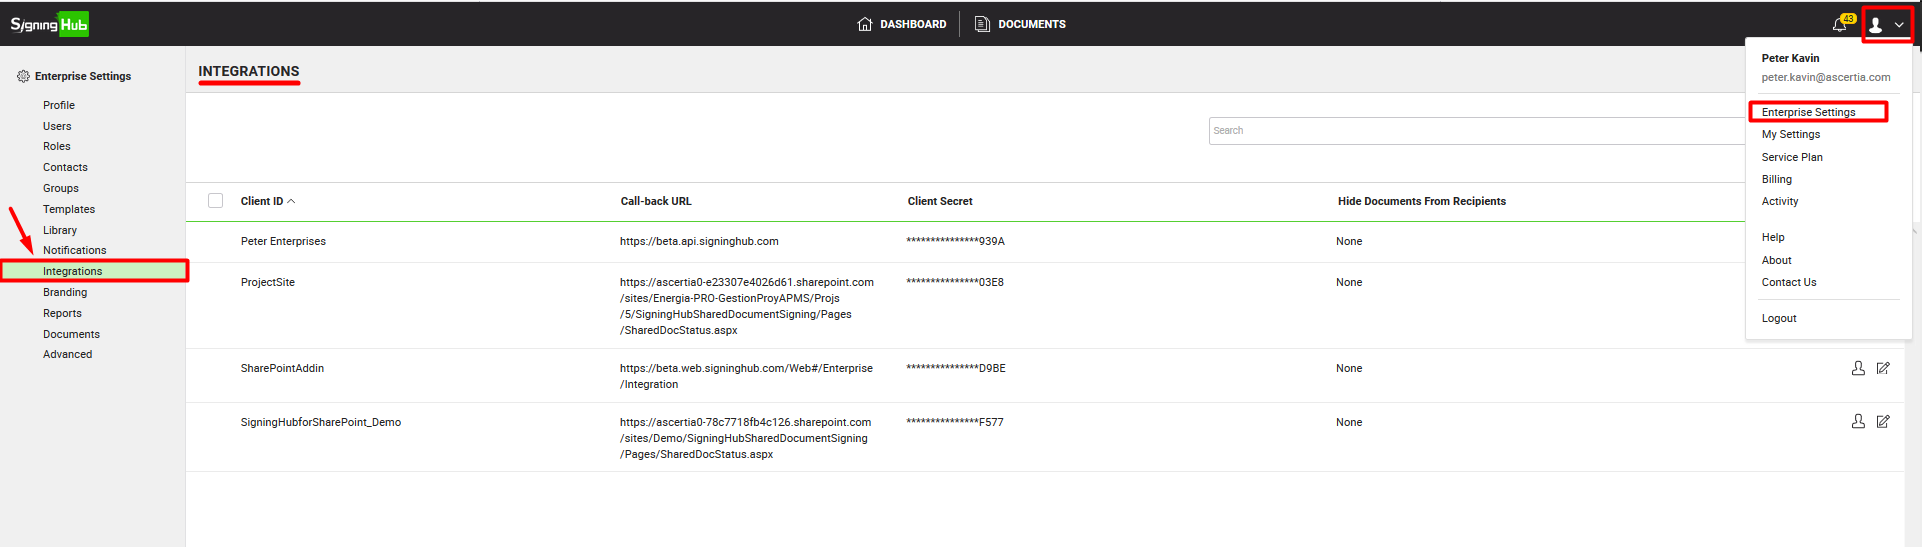Click Logout in user menu
The width and height of the screenshot is (1922, 547).
(x=1779, y=318)
